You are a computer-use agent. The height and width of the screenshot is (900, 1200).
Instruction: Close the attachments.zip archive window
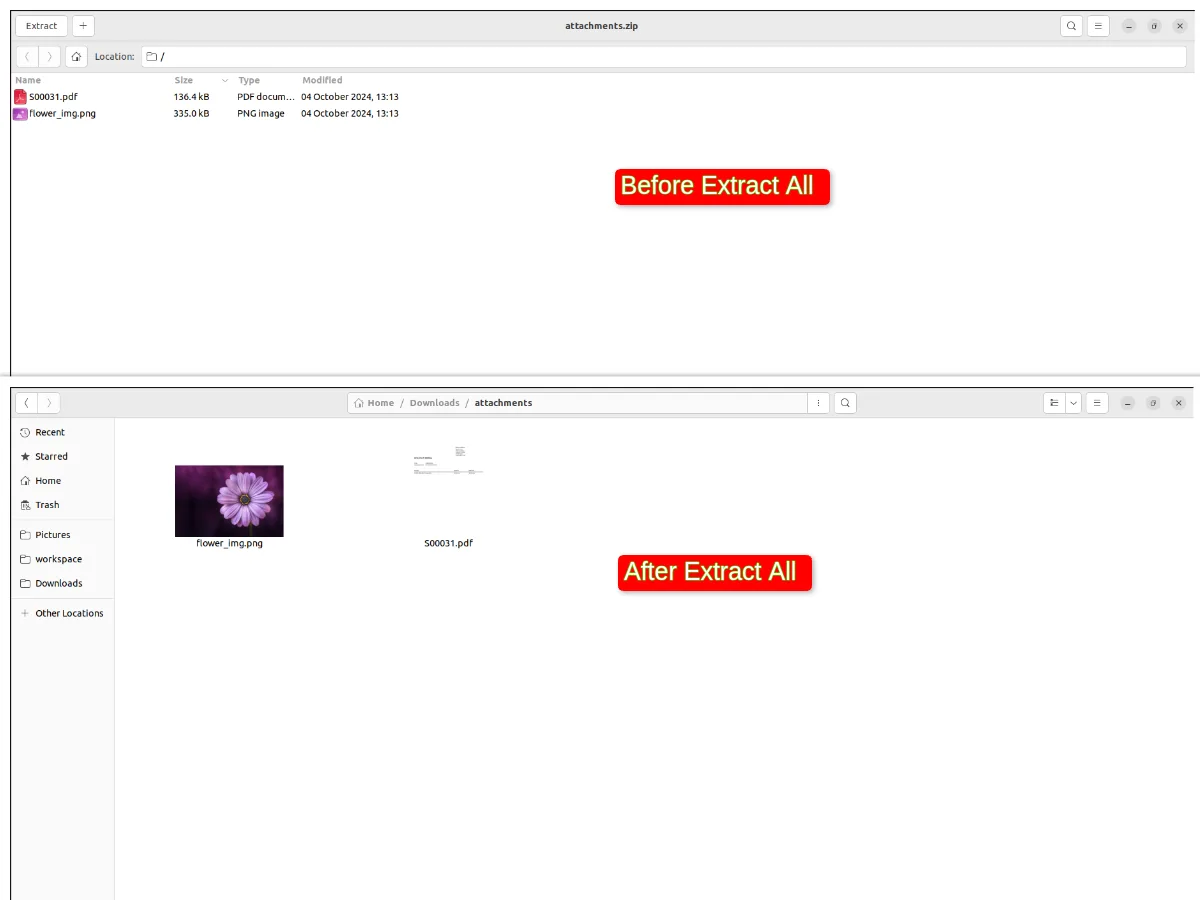(1179, 26)
